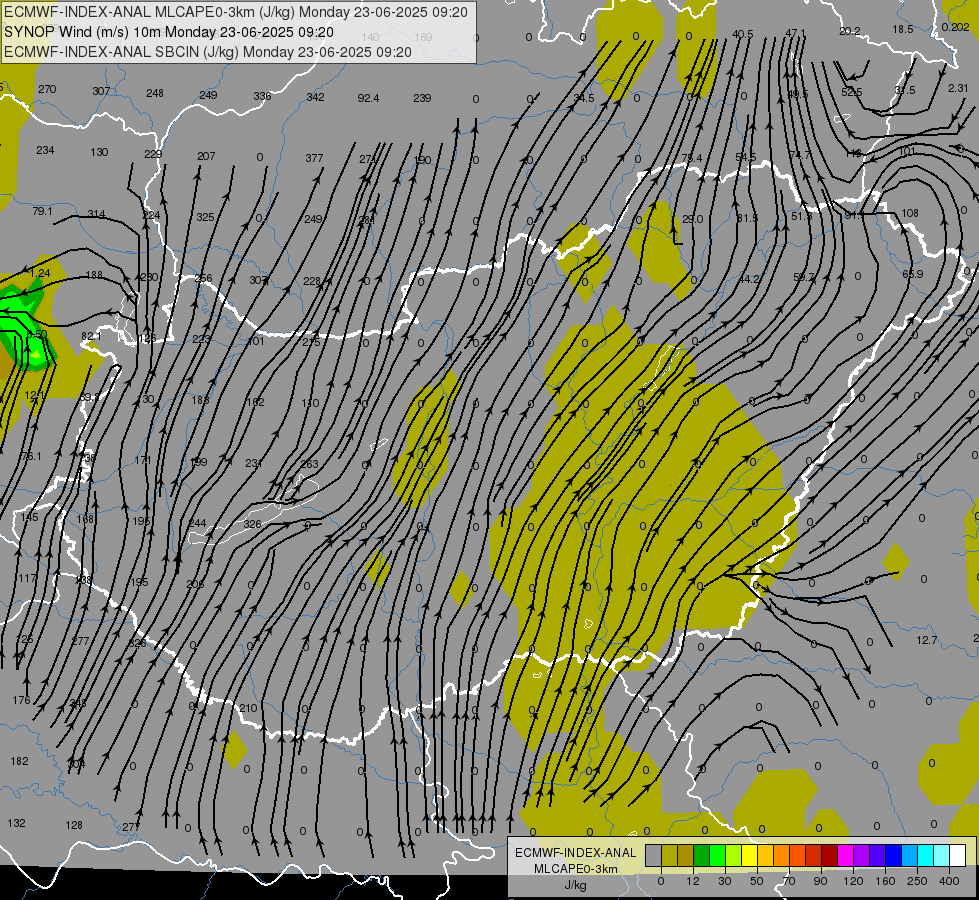This screenshot has width=979, height=900.
Task: Click the legend tick value 400
Action: point(949,881)
